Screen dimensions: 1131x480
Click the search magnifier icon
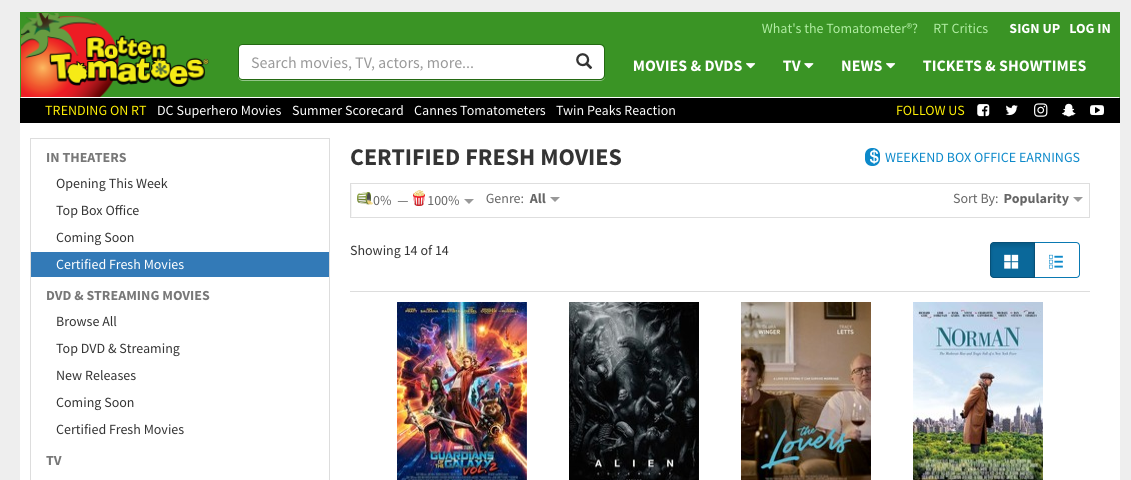(584, 61)
